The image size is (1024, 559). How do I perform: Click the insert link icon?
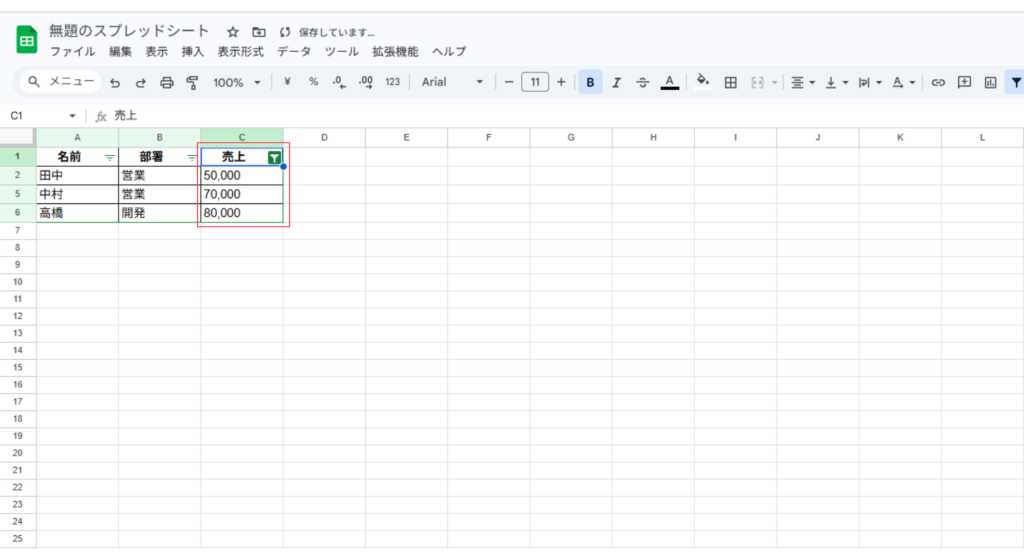pyautogui.click(x=938, y=83)
